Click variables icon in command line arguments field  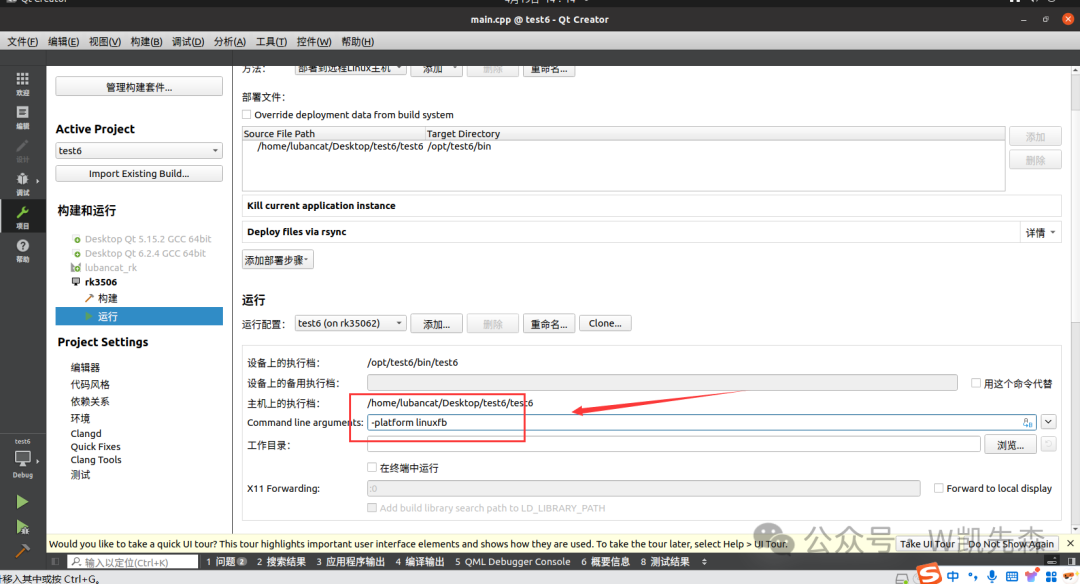(1027, 423)
